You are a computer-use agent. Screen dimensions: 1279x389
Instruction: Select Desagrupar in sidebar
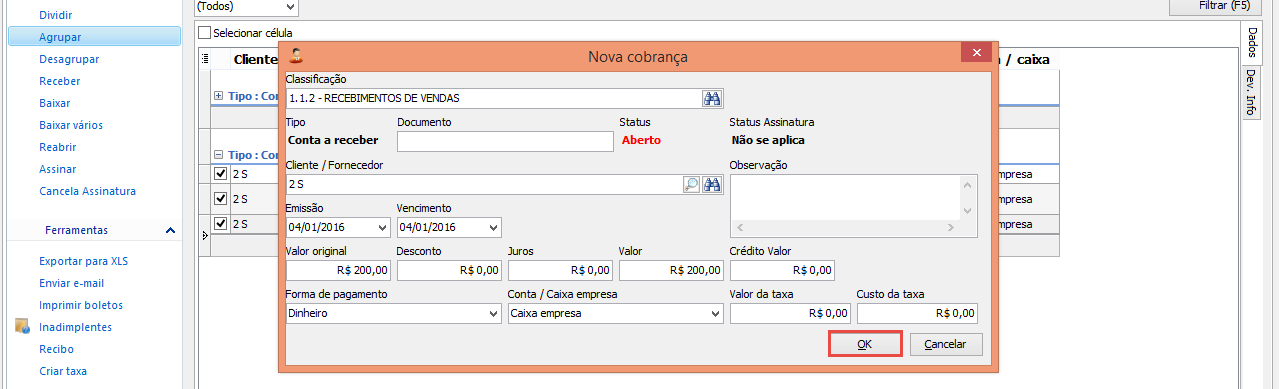click(68, 59)
